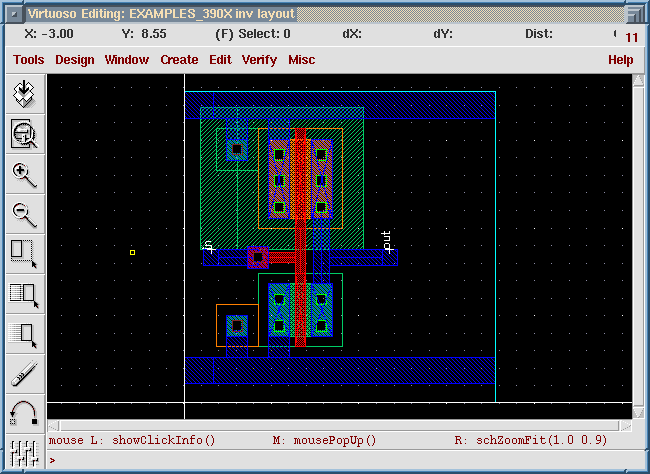Click the horizontal scrollbar track
Screen dimensions: 650x474
[x=340, y=426]
